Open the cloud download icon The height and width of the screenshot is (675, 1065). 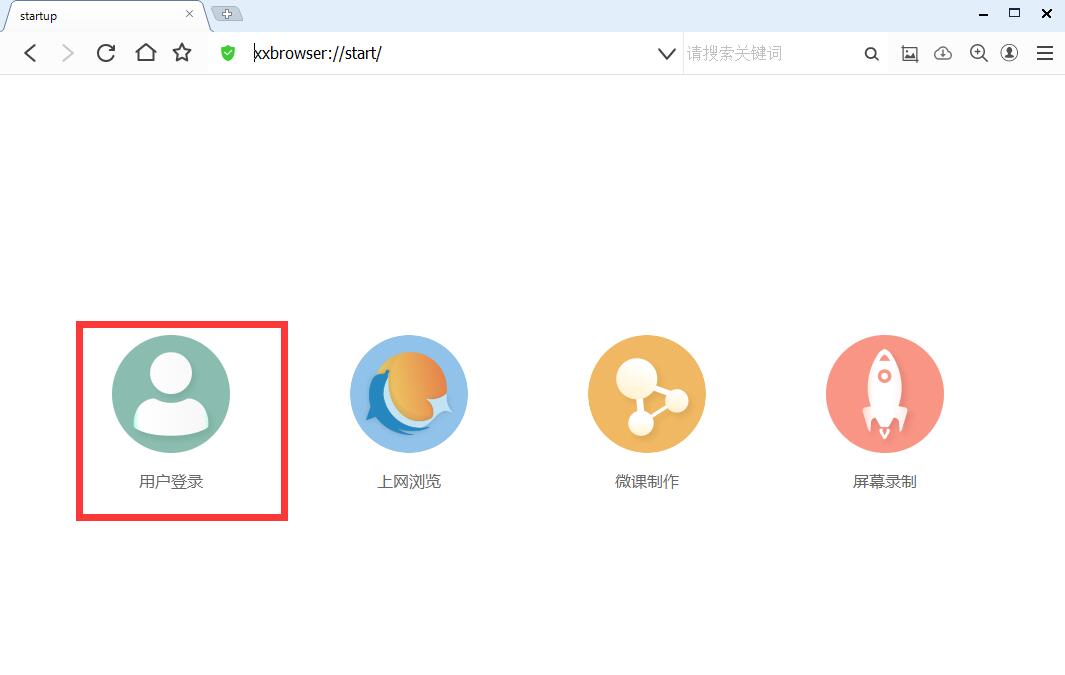pyautogui.click(x=943, y=54)
